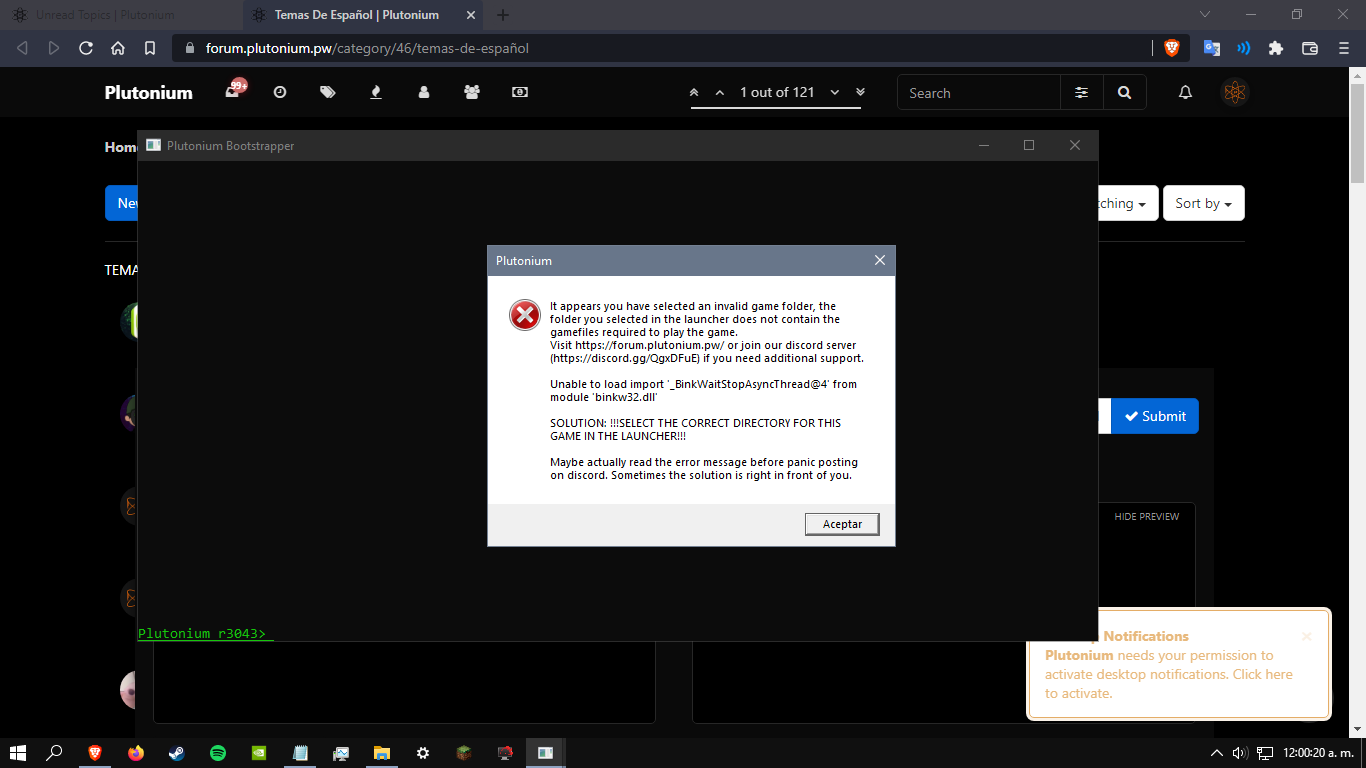Go to browser home page
Viewport: 1366px width, 768px height.
click(118, 48)
